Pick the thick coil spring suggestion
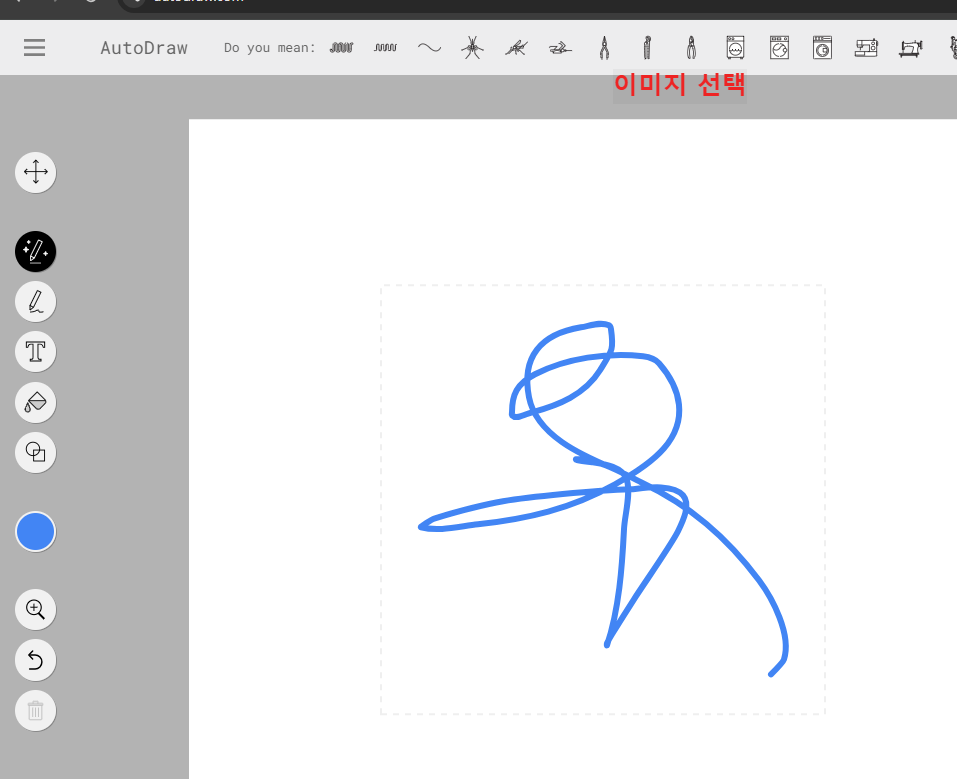The image size is (957, 779). point(342,48)
